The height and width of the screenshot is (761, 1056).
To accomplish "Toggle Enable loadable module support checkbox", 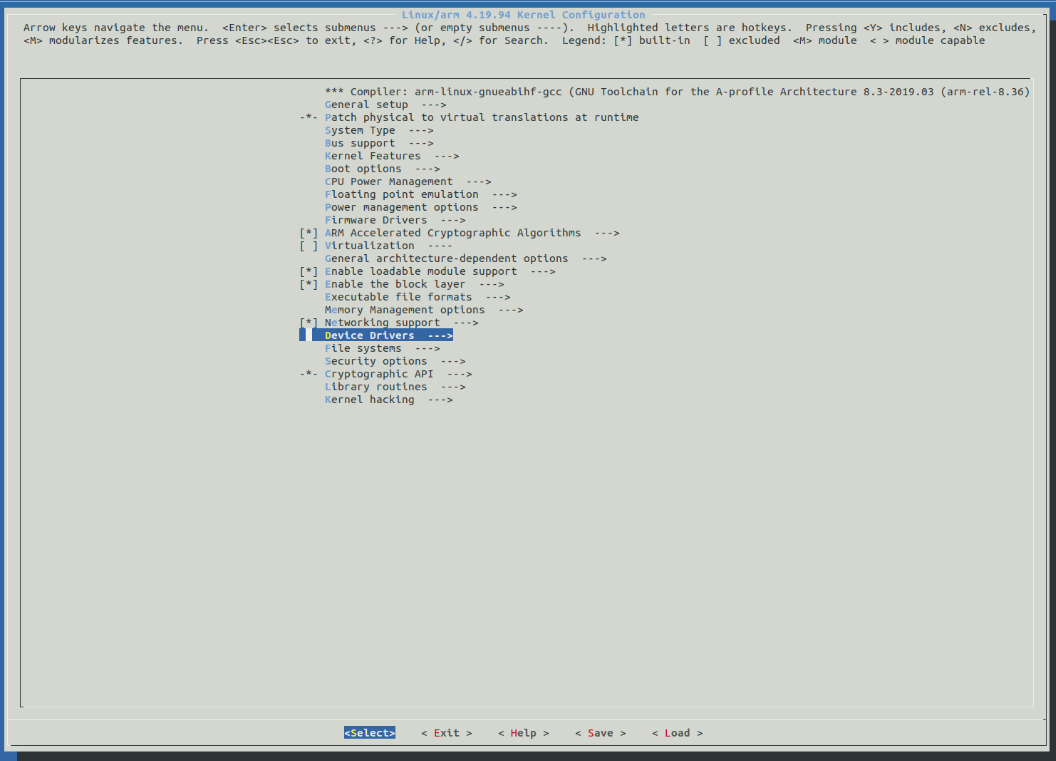I will (x=309, y=272).
